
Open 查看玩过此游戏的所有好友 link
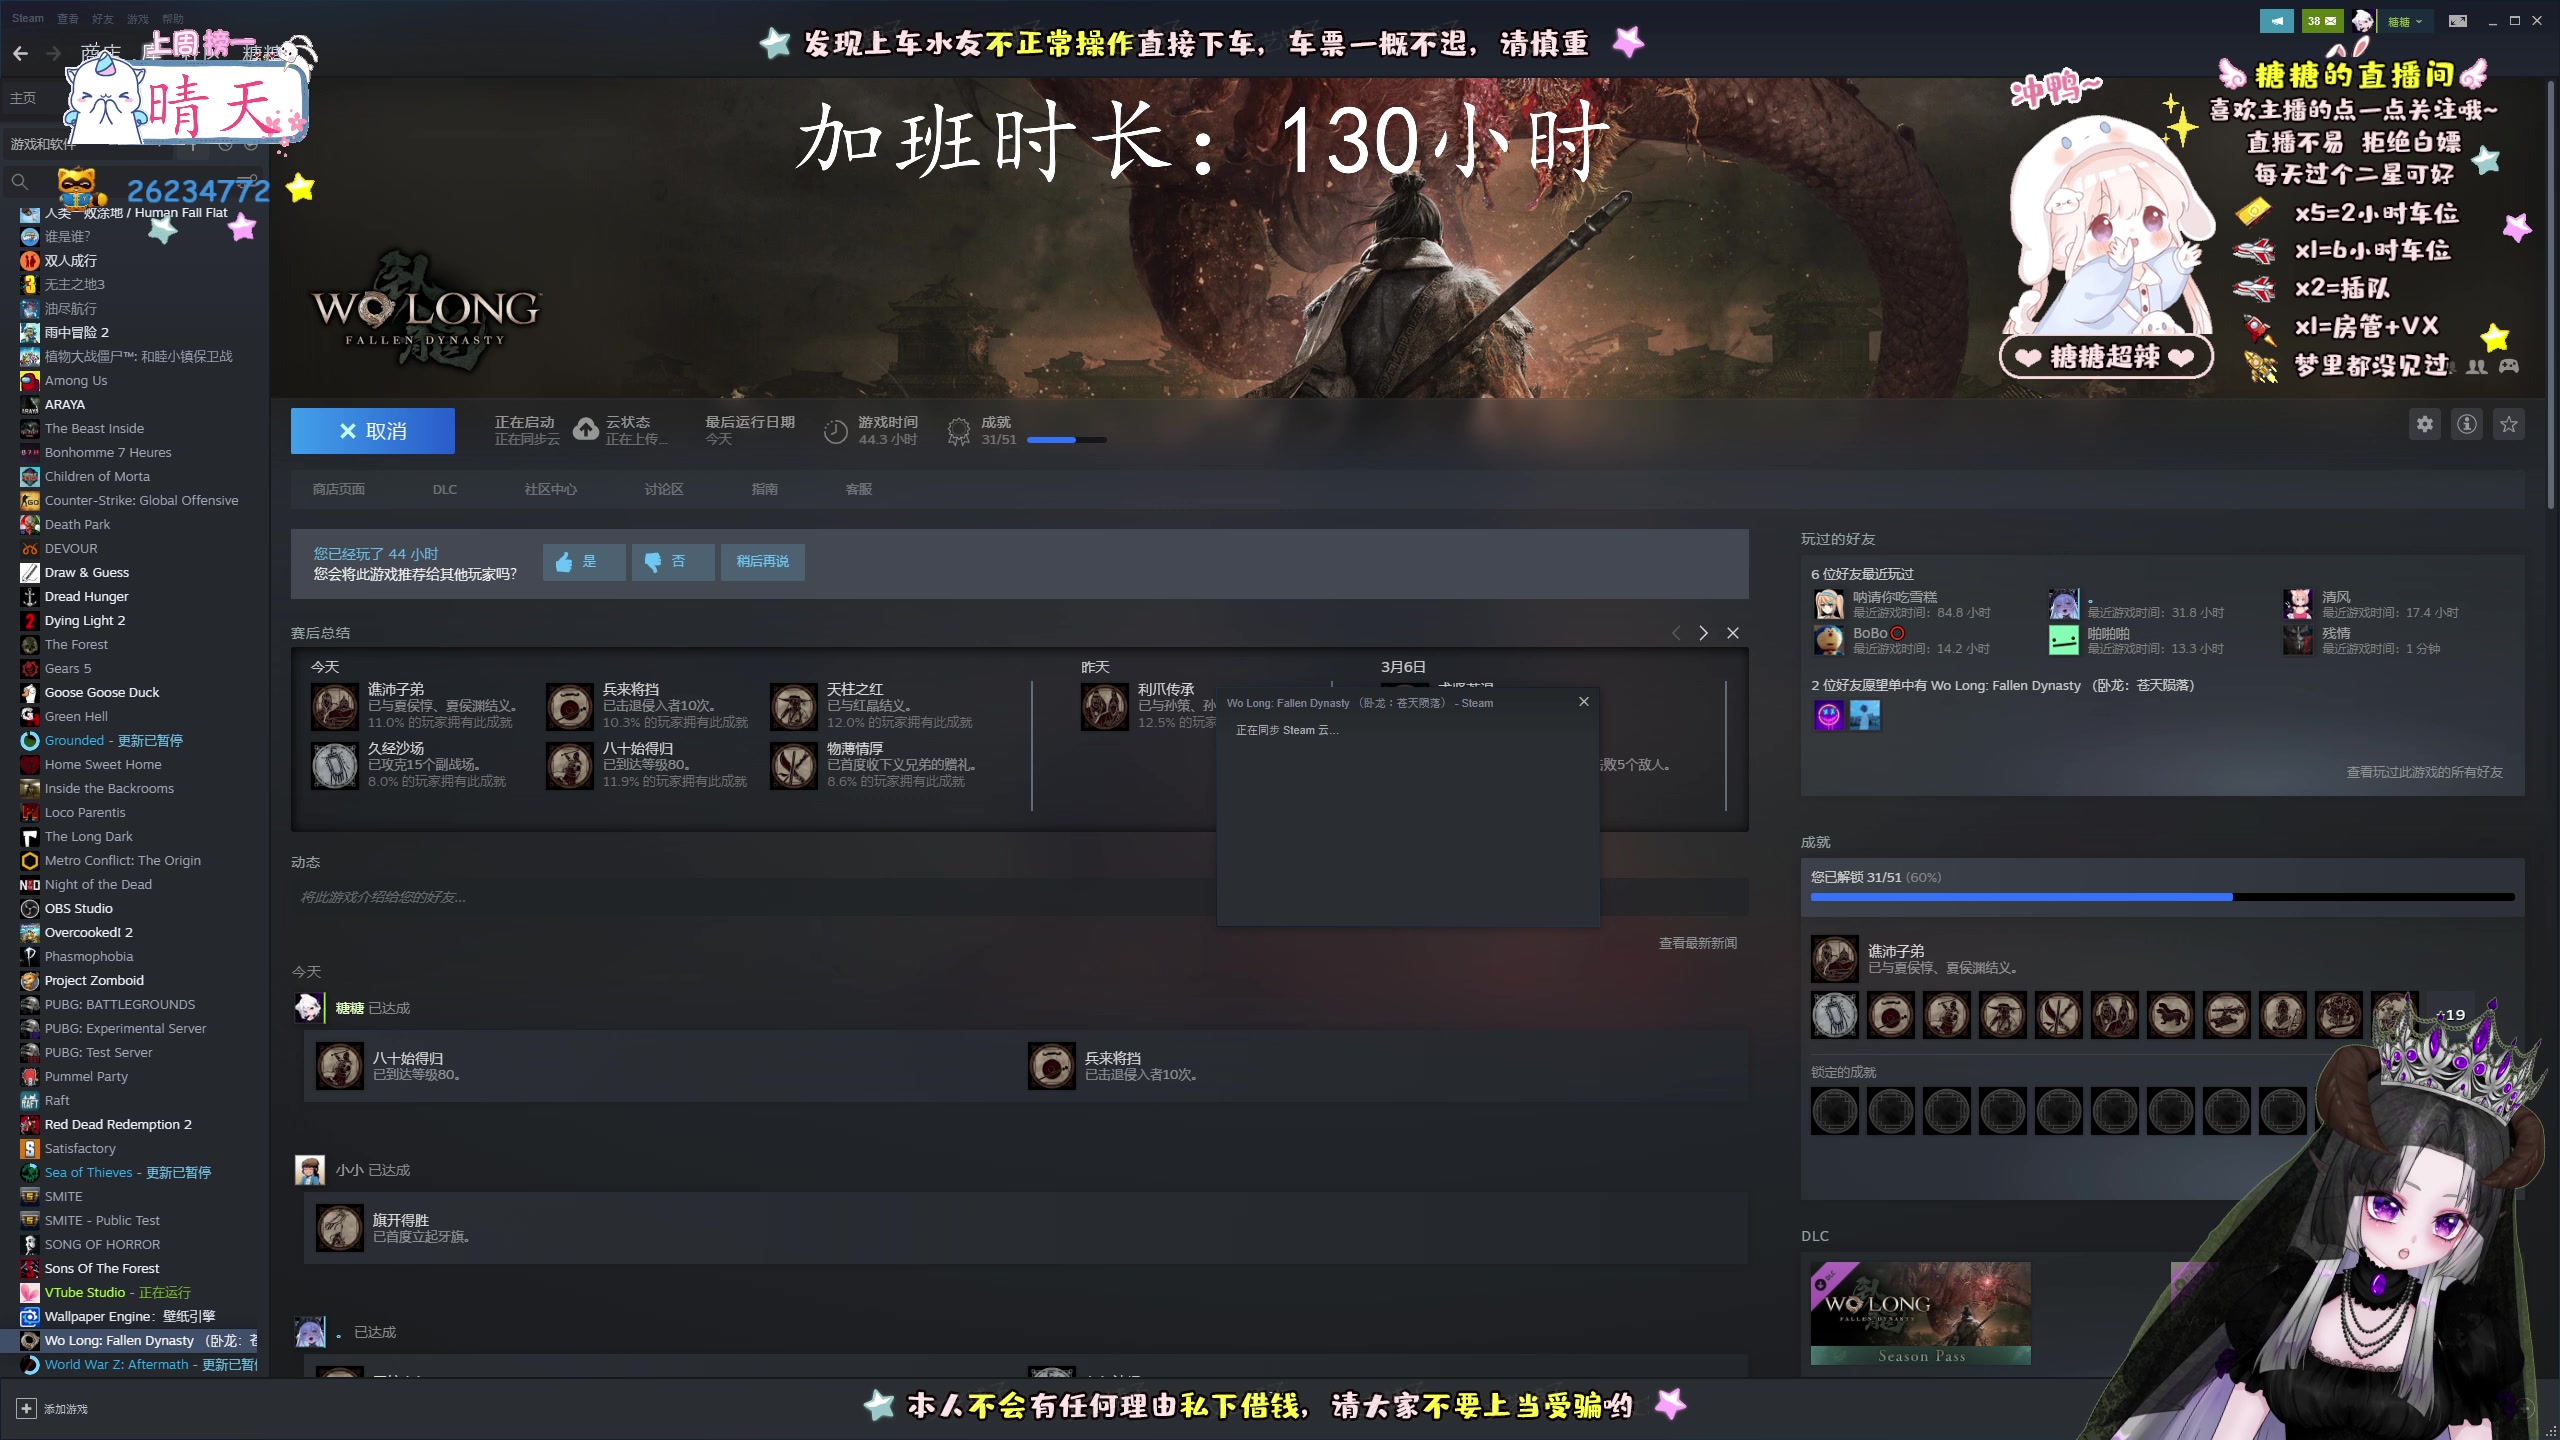(x=2425, y=772)
